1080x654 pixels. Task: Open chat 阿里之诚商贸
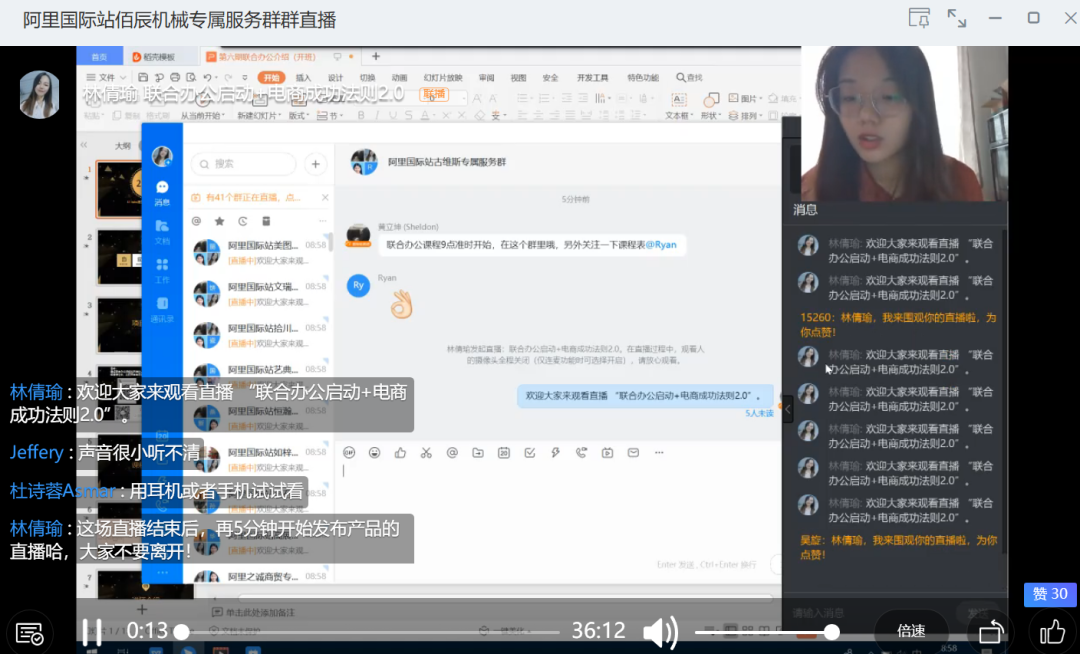point(260,576)
